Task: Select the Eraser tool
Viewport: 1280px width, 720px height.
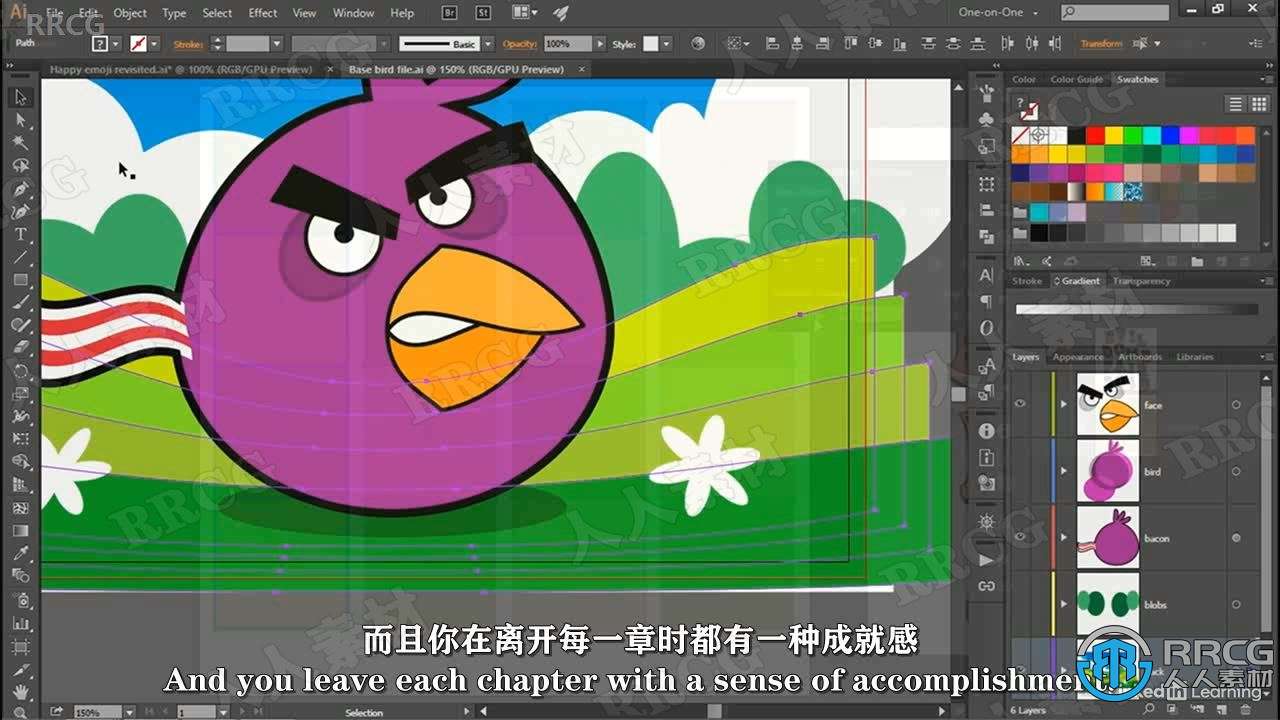Action: tap(20, 348)
